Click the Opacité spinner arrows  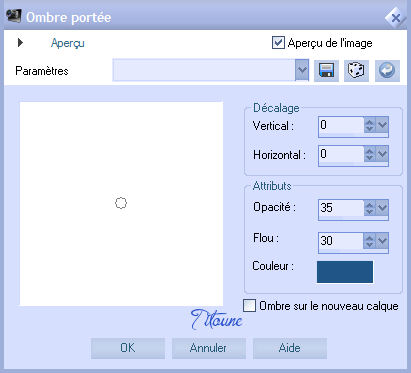[x=369, y=208]
